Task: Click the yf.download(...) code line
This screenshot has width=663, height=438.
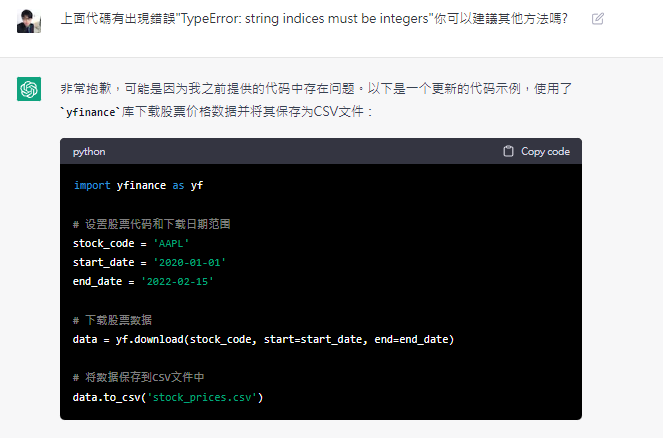Action: coord(263,339)
